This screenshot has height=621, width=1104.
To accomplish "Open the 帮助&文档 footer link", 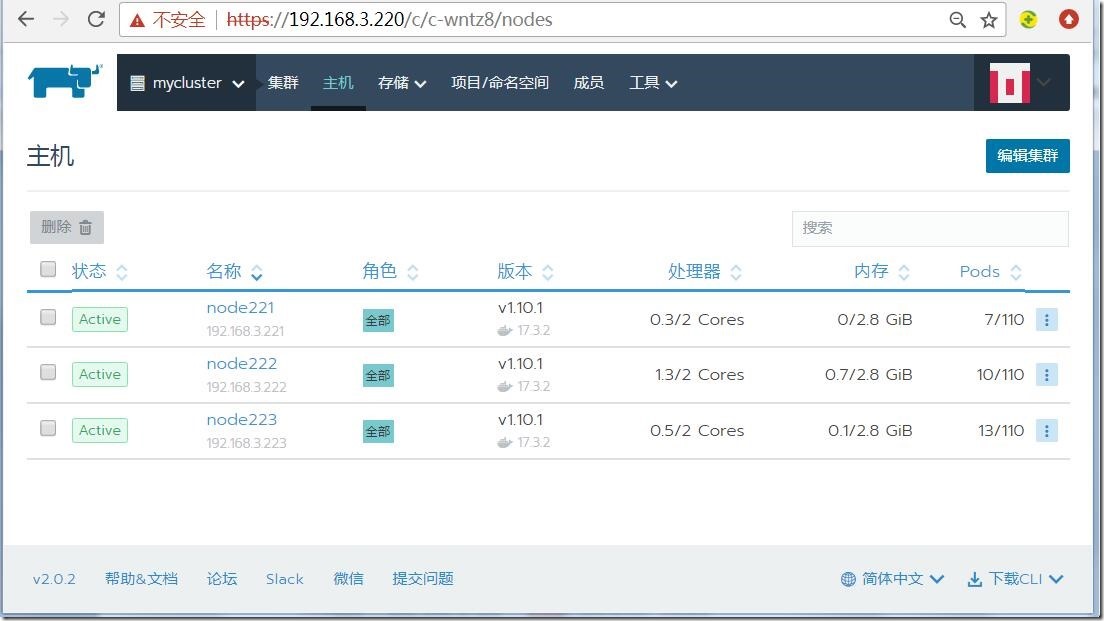I will pyautogui.click(x=141, y=579).
